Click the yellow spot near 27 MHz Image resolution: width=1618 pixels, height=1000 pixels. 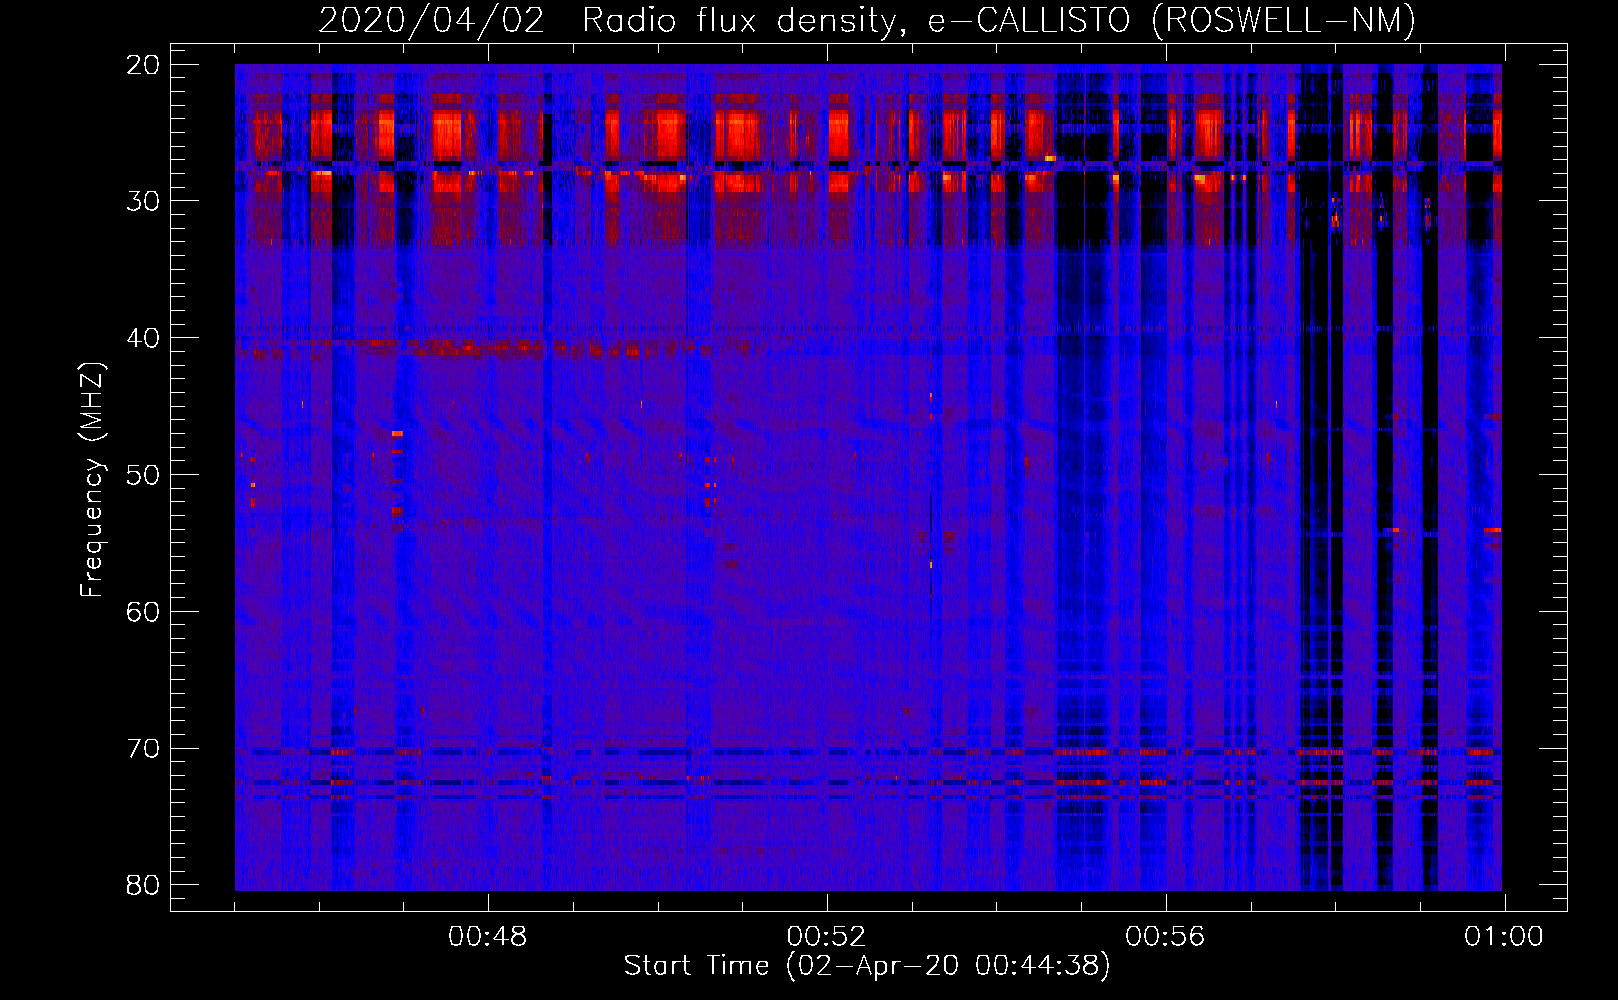click(x=1049, y=158)
